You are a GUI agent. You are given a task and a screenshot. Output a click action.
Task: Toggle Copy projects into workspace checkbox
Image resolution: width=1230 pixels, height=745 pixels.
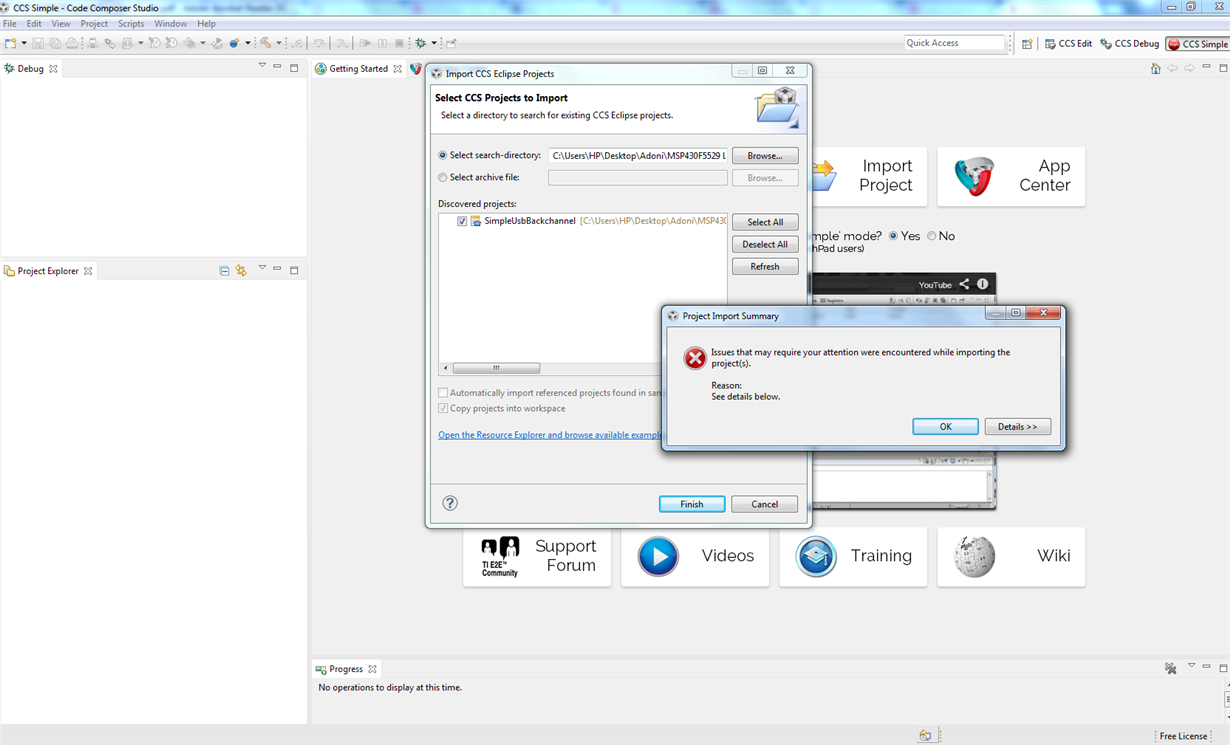pyautogui.click(x=443, y=408)
